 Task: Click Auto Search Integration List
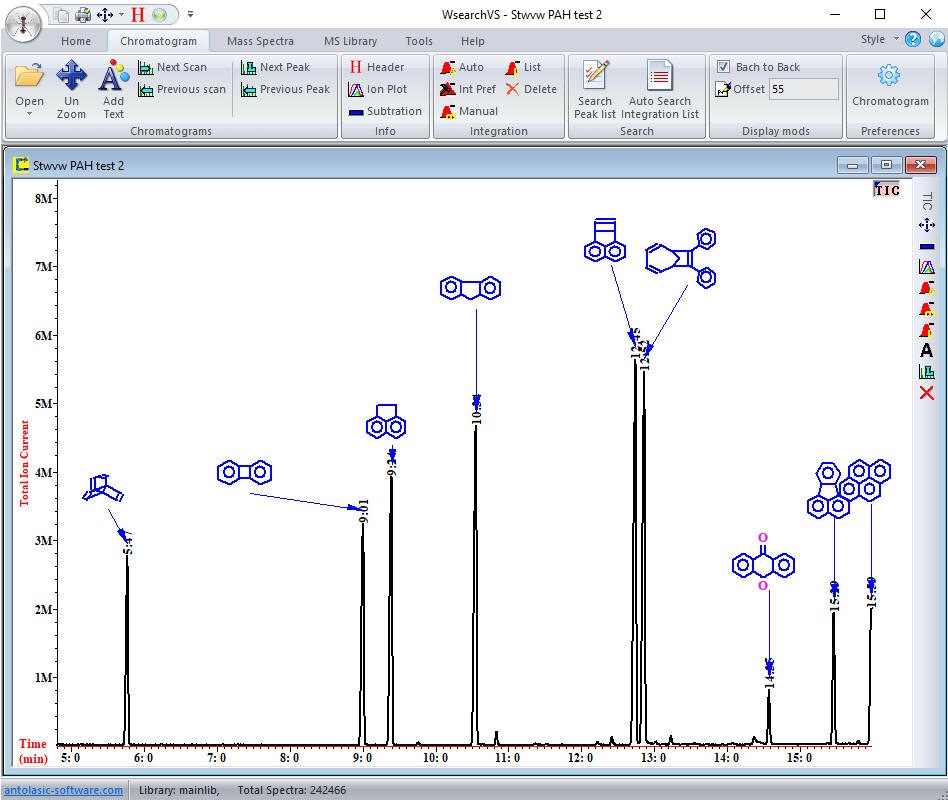pos(659,88)
